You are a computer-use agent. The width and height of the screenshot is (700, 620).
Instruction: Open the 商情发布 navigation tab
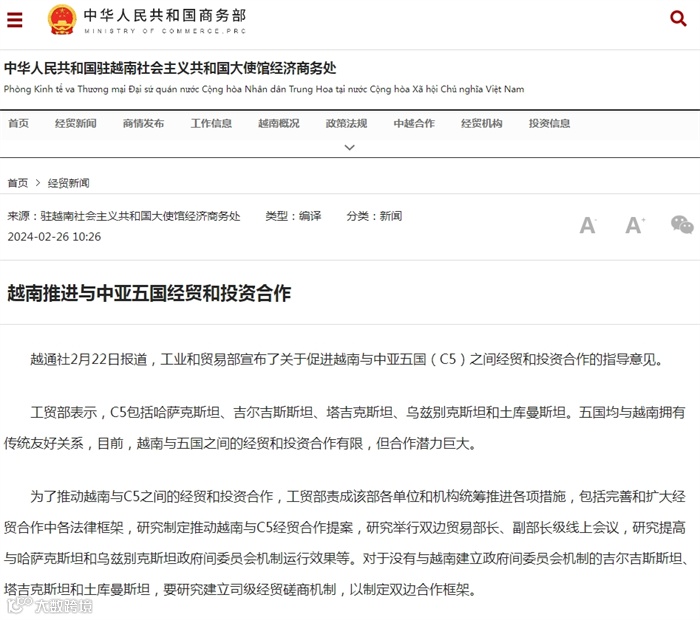[x=143, y=124]
